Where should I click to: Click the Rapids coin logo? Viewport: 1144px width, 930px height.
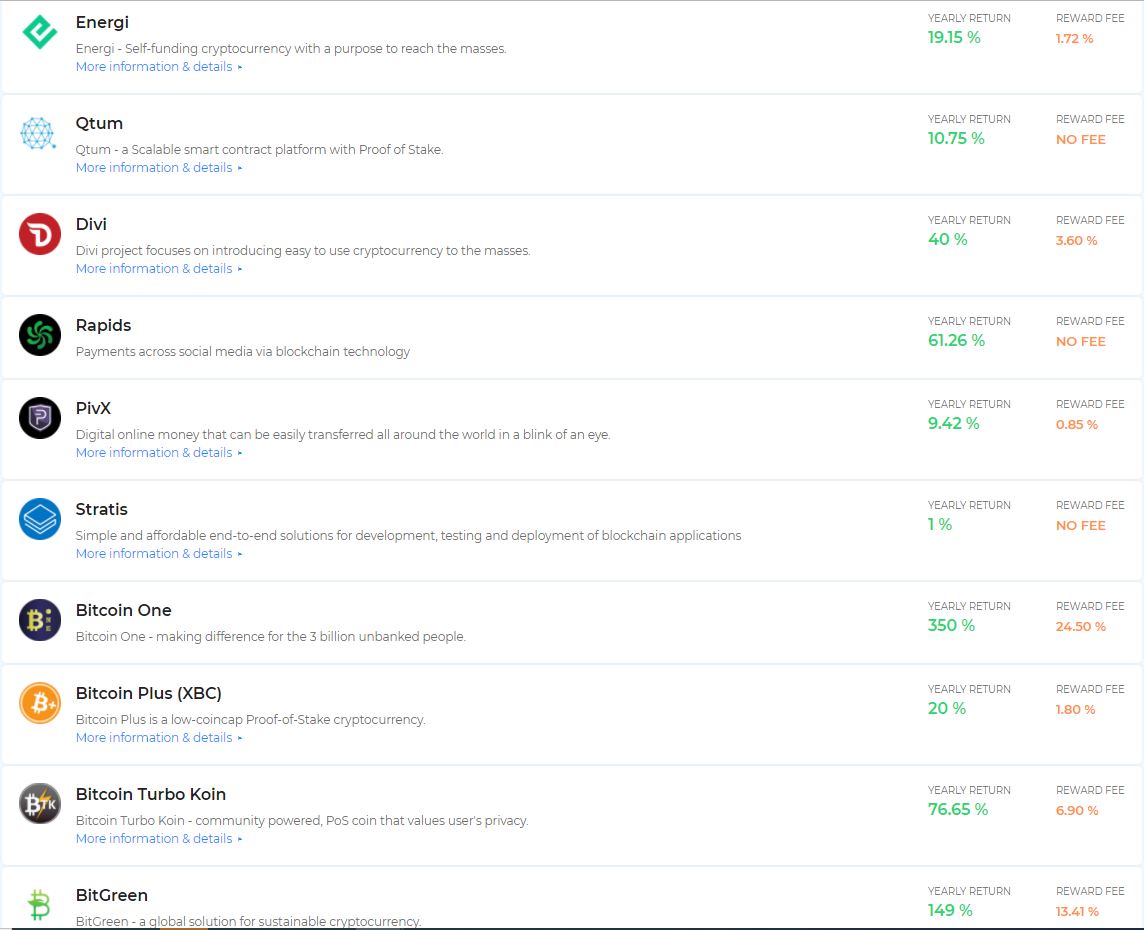pyautogui.click(x=40, y=335)
